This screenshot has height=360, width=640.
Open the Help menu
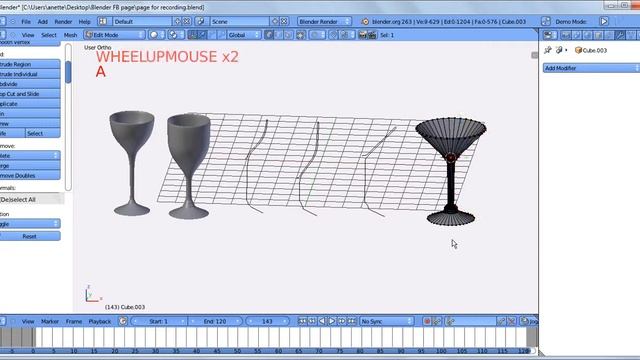pos(84,22)
